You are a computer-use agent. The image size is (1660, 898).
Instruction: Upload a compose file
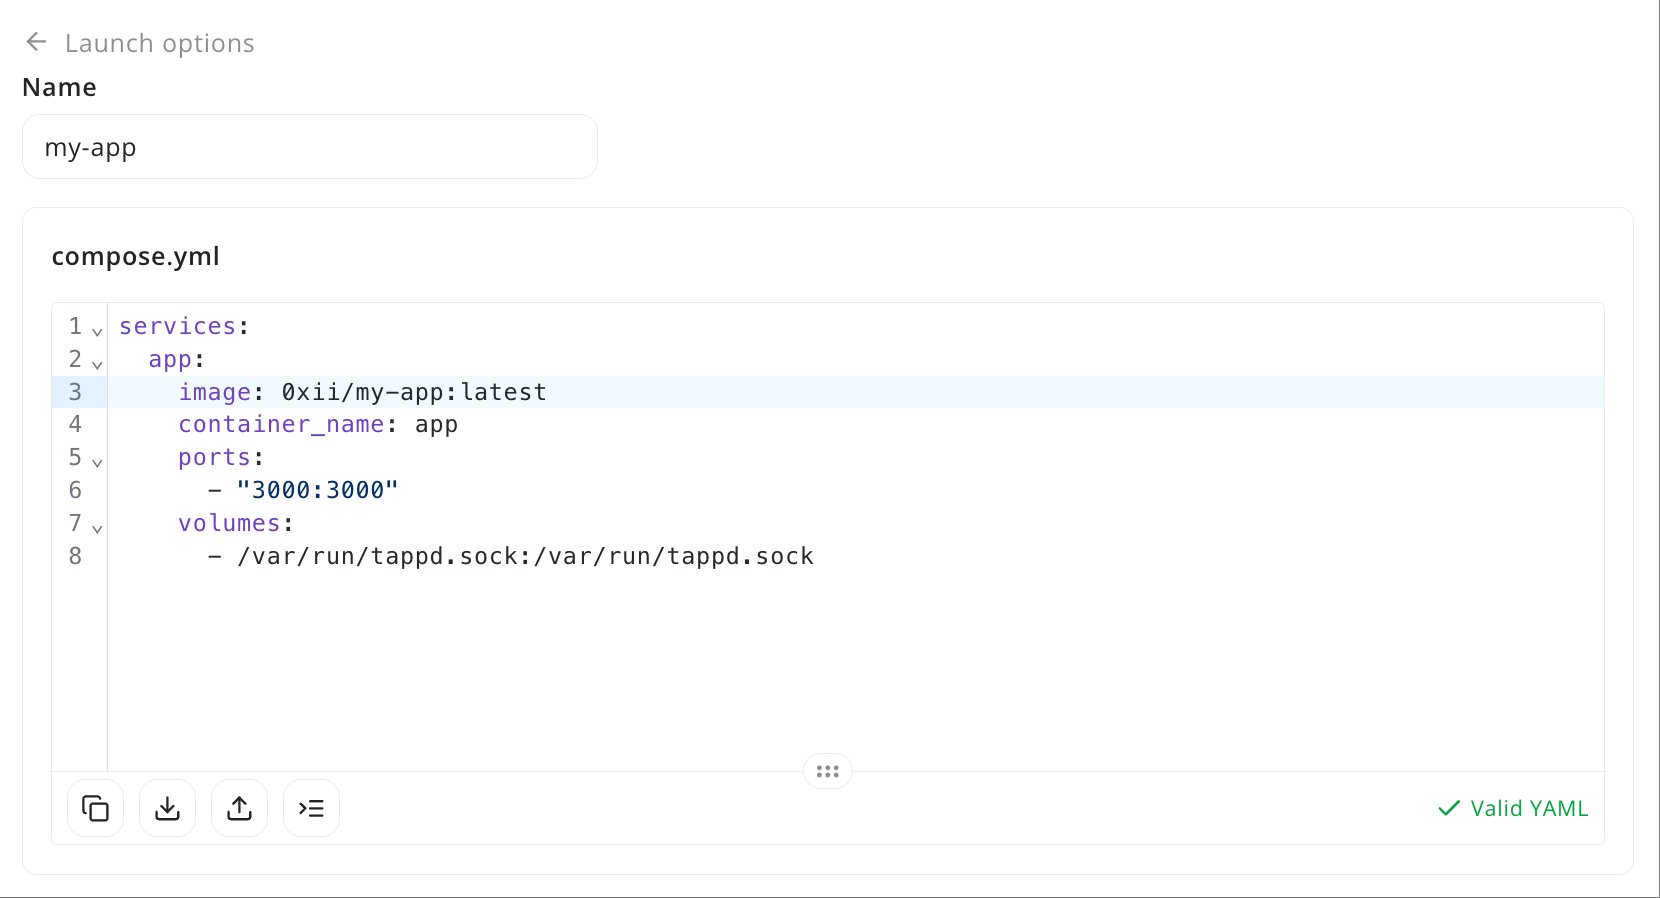click(239, 808)
